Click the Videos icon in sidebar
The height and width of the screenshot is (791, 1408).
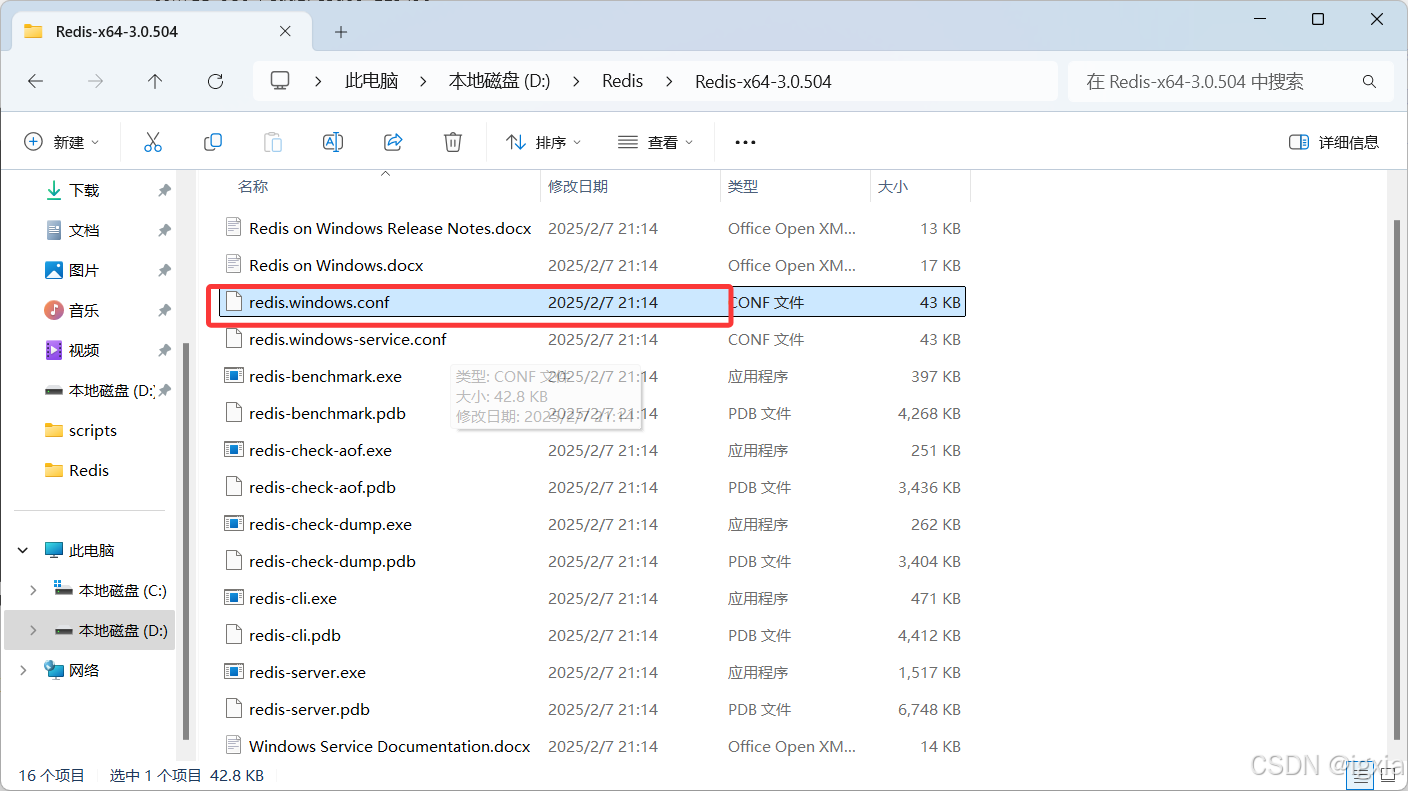tap(54, 350)
